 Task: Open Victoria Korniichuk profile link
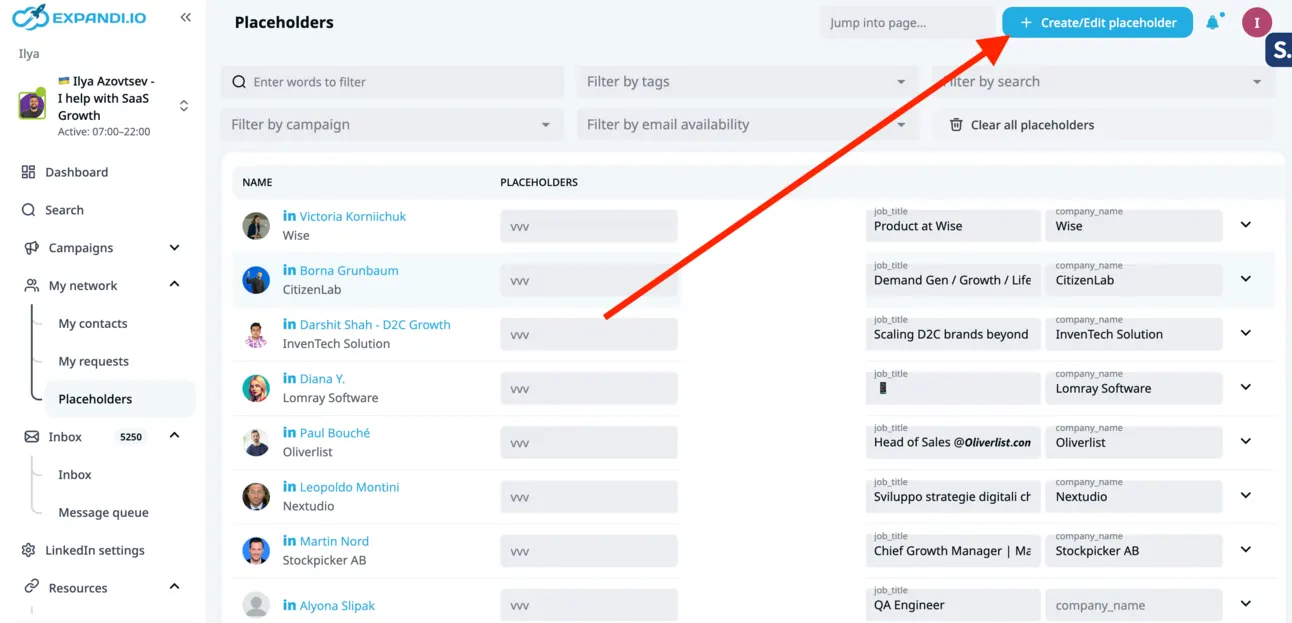click(353, 216)
